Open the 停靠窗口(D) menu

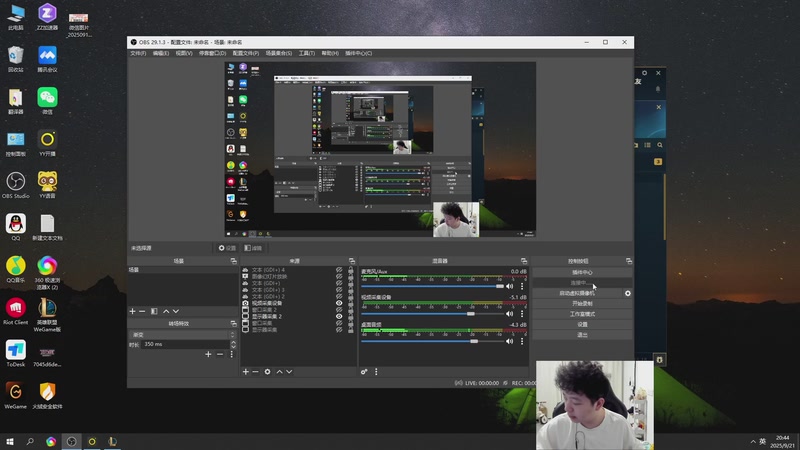[212, 53]
